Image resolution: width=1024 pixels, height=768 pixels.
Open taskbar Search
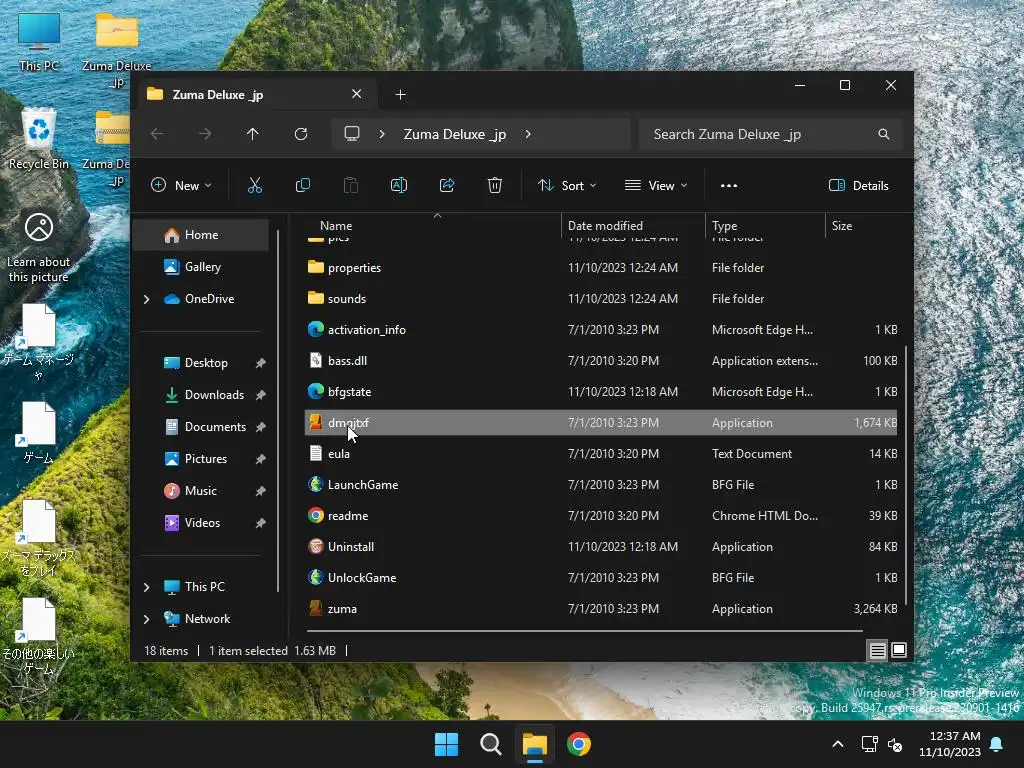coord(490,744)
